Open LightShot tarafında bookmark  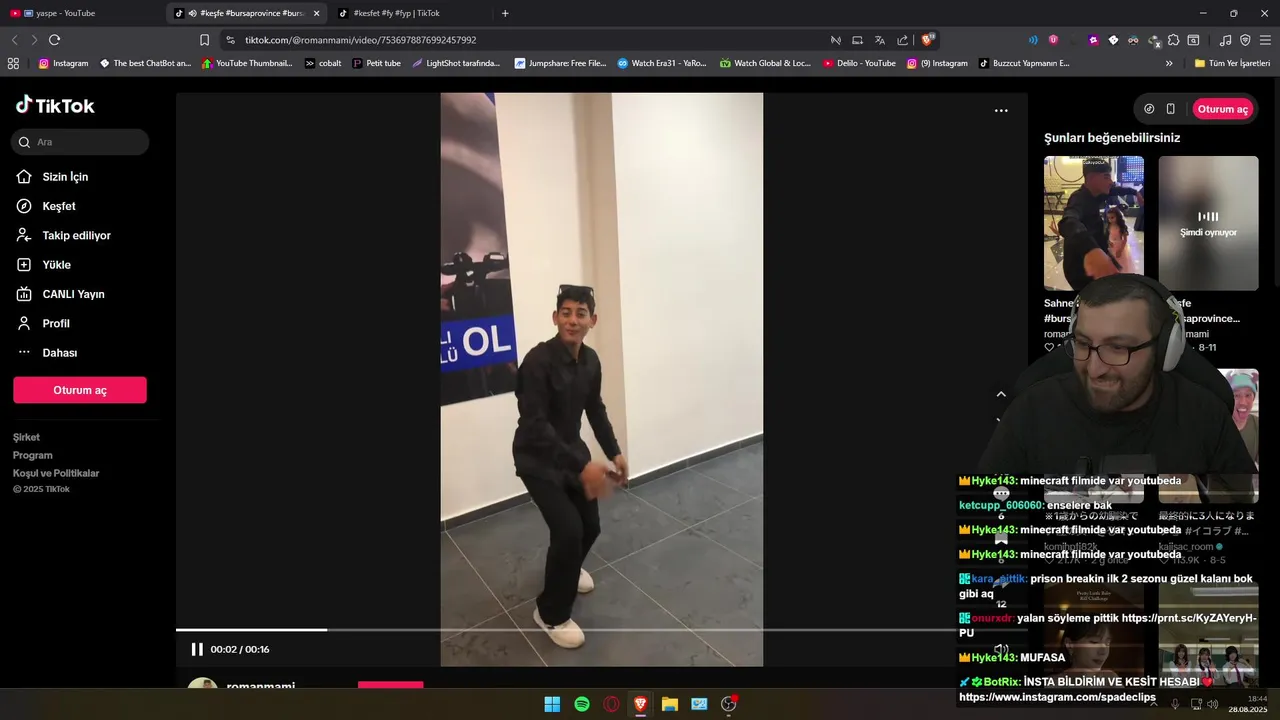(456, 63)
